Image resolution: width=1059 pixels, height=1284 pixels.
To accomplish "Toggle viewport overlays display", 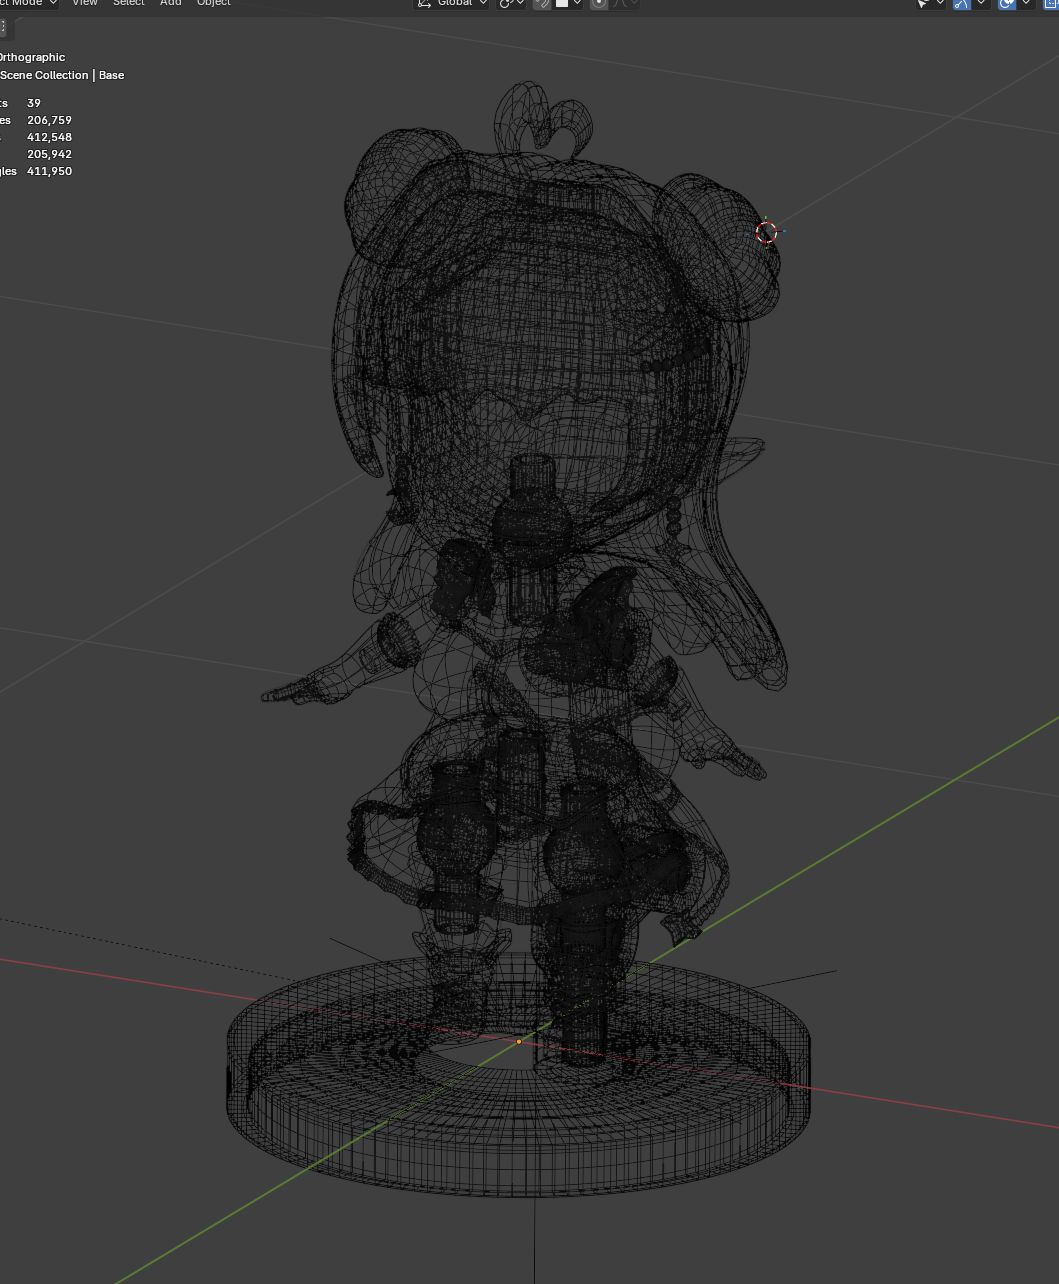I will [x=1006, y=3].
